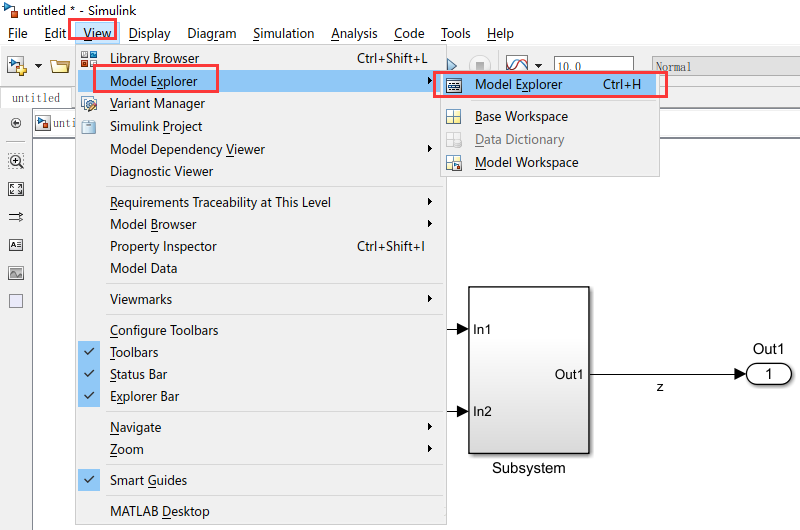Click the Open folder toolbar icon

pyautogui.click(x=60, y=66)
